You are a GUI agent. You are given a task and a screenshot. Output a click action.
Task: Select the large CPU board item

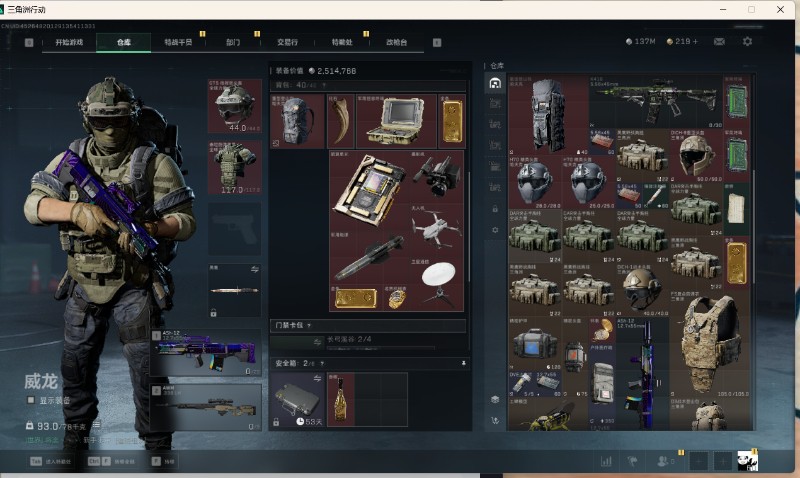click(369, 190)
